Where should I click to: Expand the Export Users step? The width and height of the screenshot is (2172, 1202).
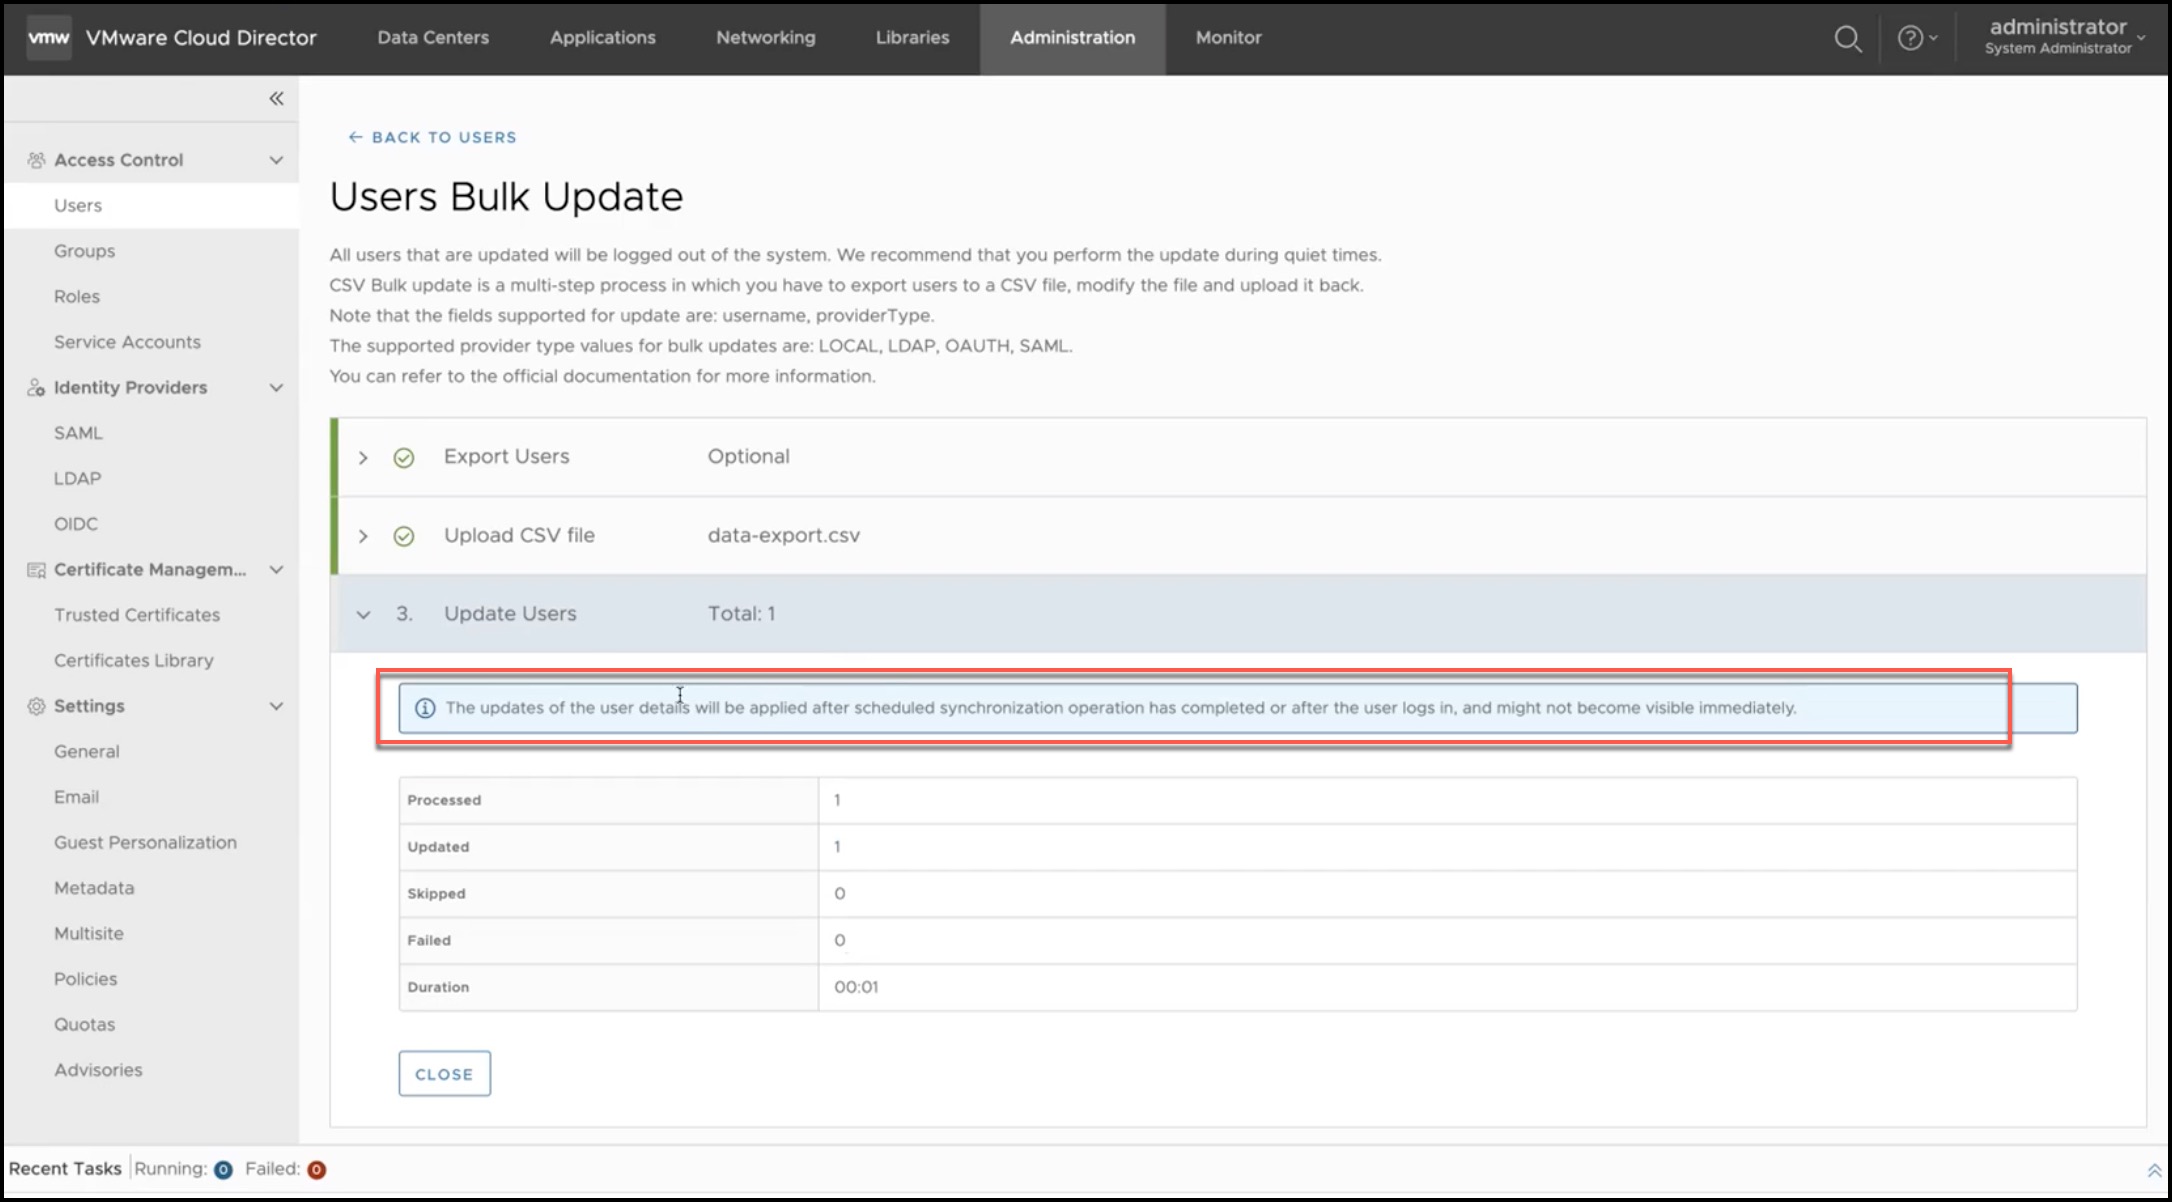click(363, 457)
